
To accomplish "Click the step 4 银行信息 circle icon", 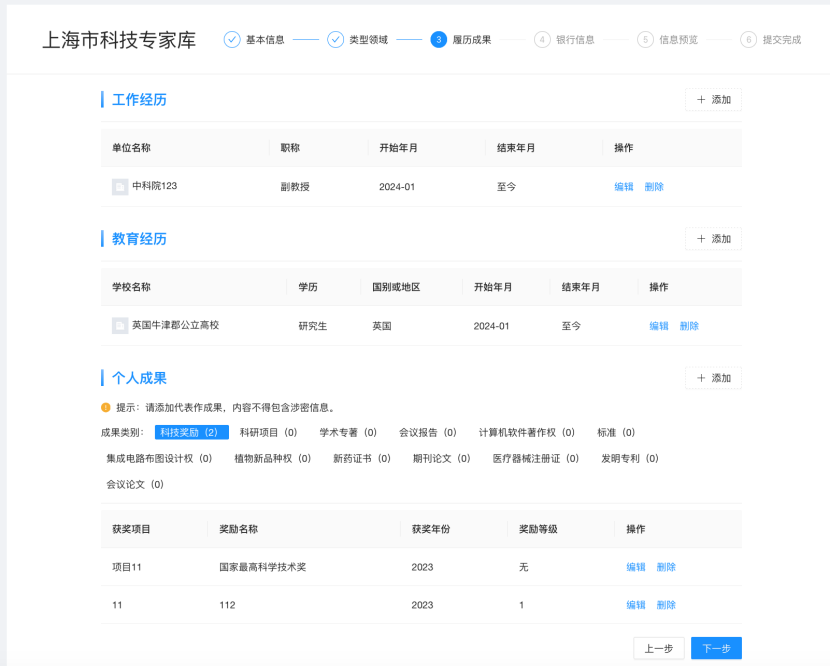I will [x=542, y=40].
